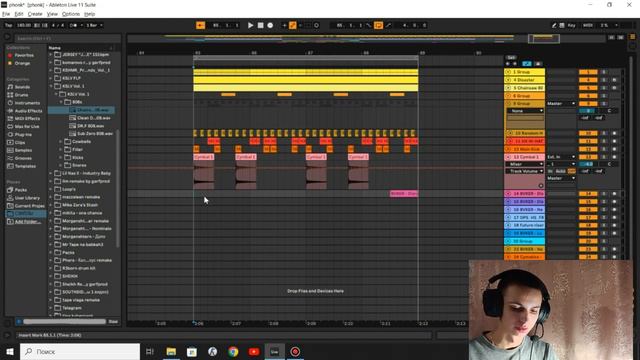Expand the Snares folder

pos(61,165)
